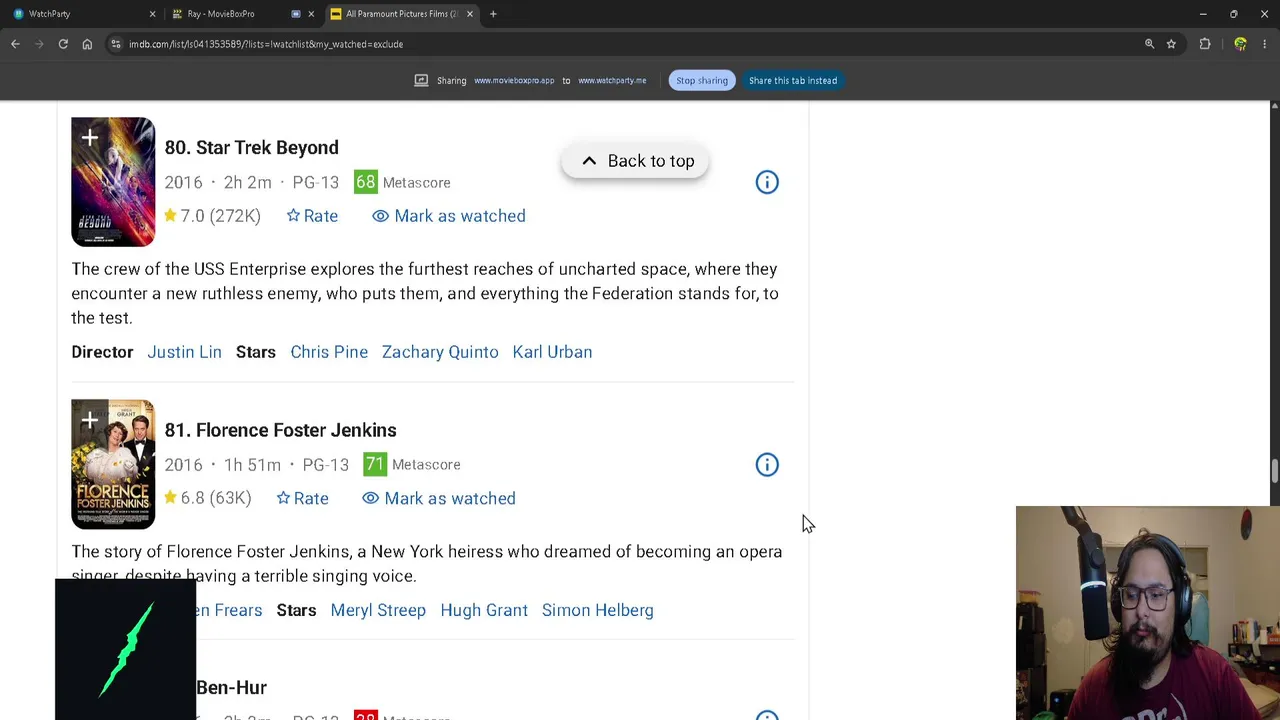The image size is (1280, 720).
Task: Open the zoom magnifier icon in address bar
Action: [x=1149, y=44]
